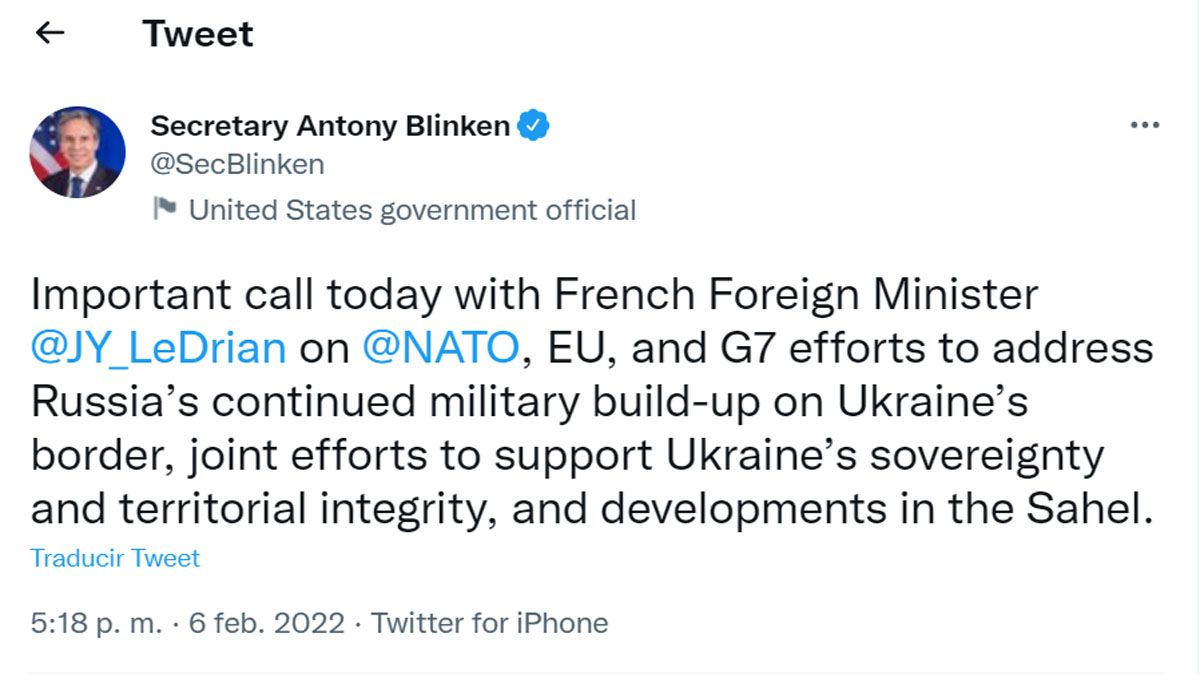The height and width of the screenshot is (675, 1200).
Task: Click the blue verified badge
Action: (x=535, y=126)
